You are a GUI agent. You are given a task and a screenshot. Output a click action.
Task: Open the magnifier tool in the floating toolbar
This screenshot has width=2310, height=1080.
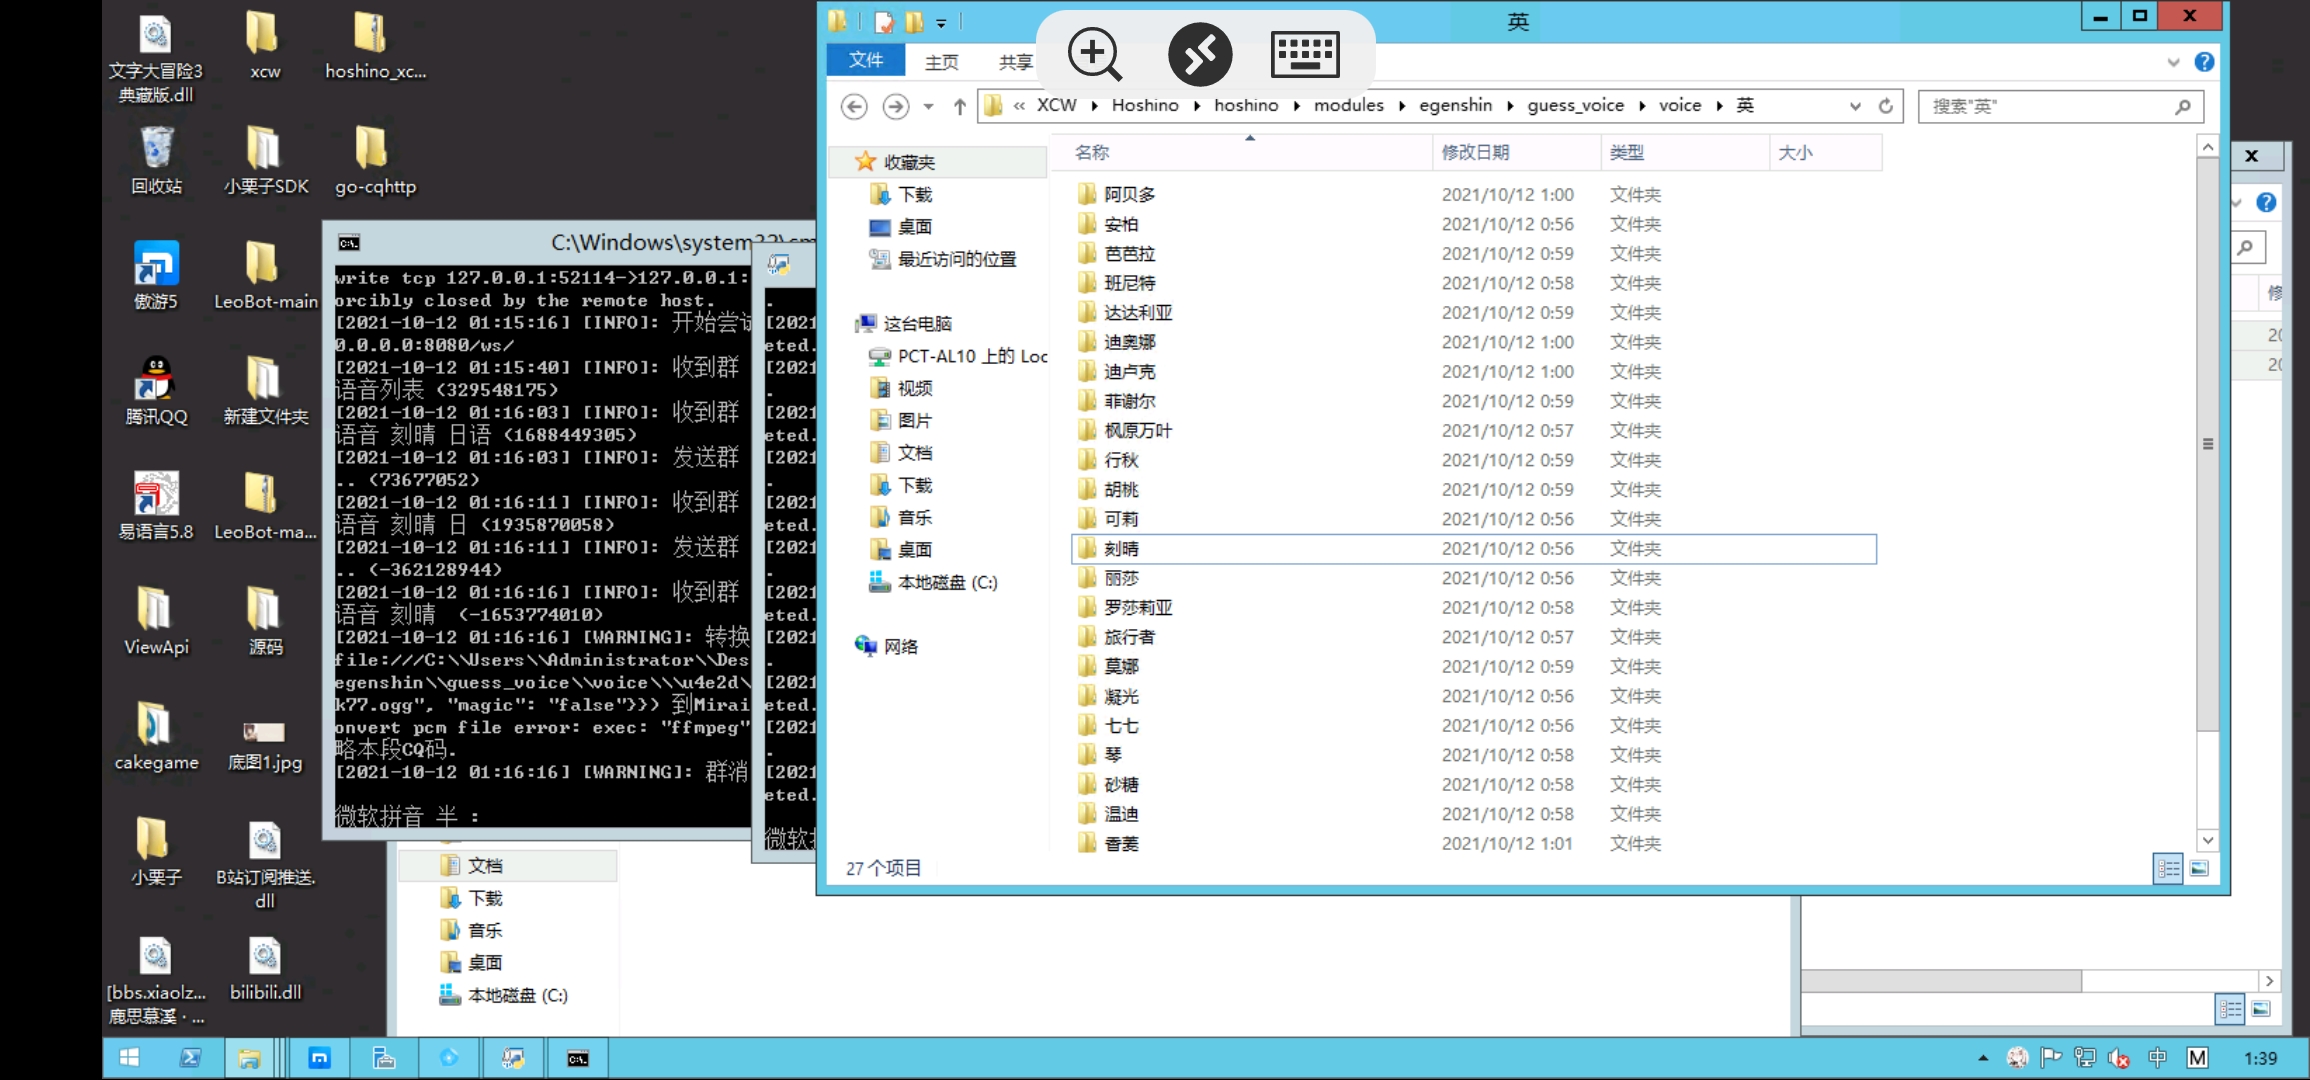pos(1093,55)
